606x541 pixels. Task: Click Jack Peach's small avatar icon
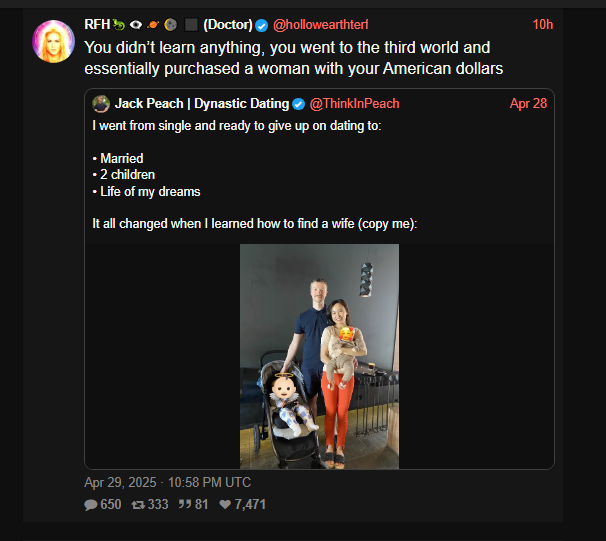click(x=101, y=104)
